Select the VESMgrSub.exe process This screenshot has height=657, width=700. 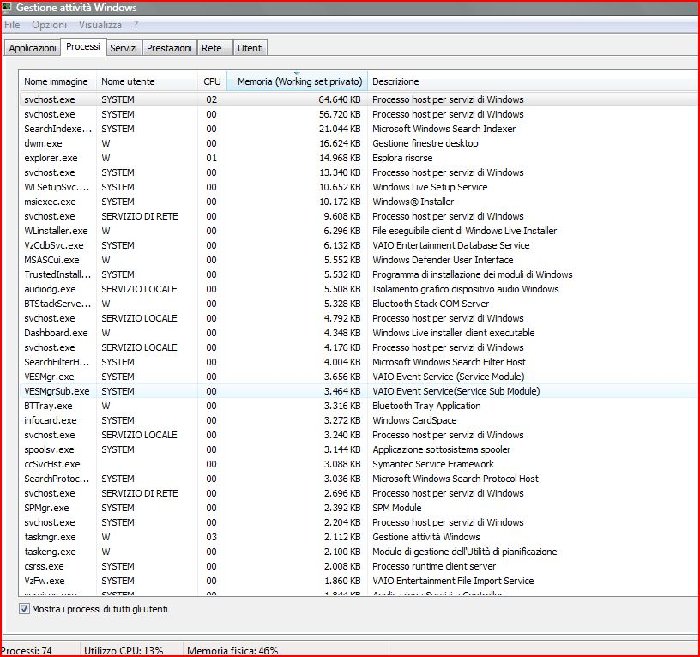[x=358, y=391]
